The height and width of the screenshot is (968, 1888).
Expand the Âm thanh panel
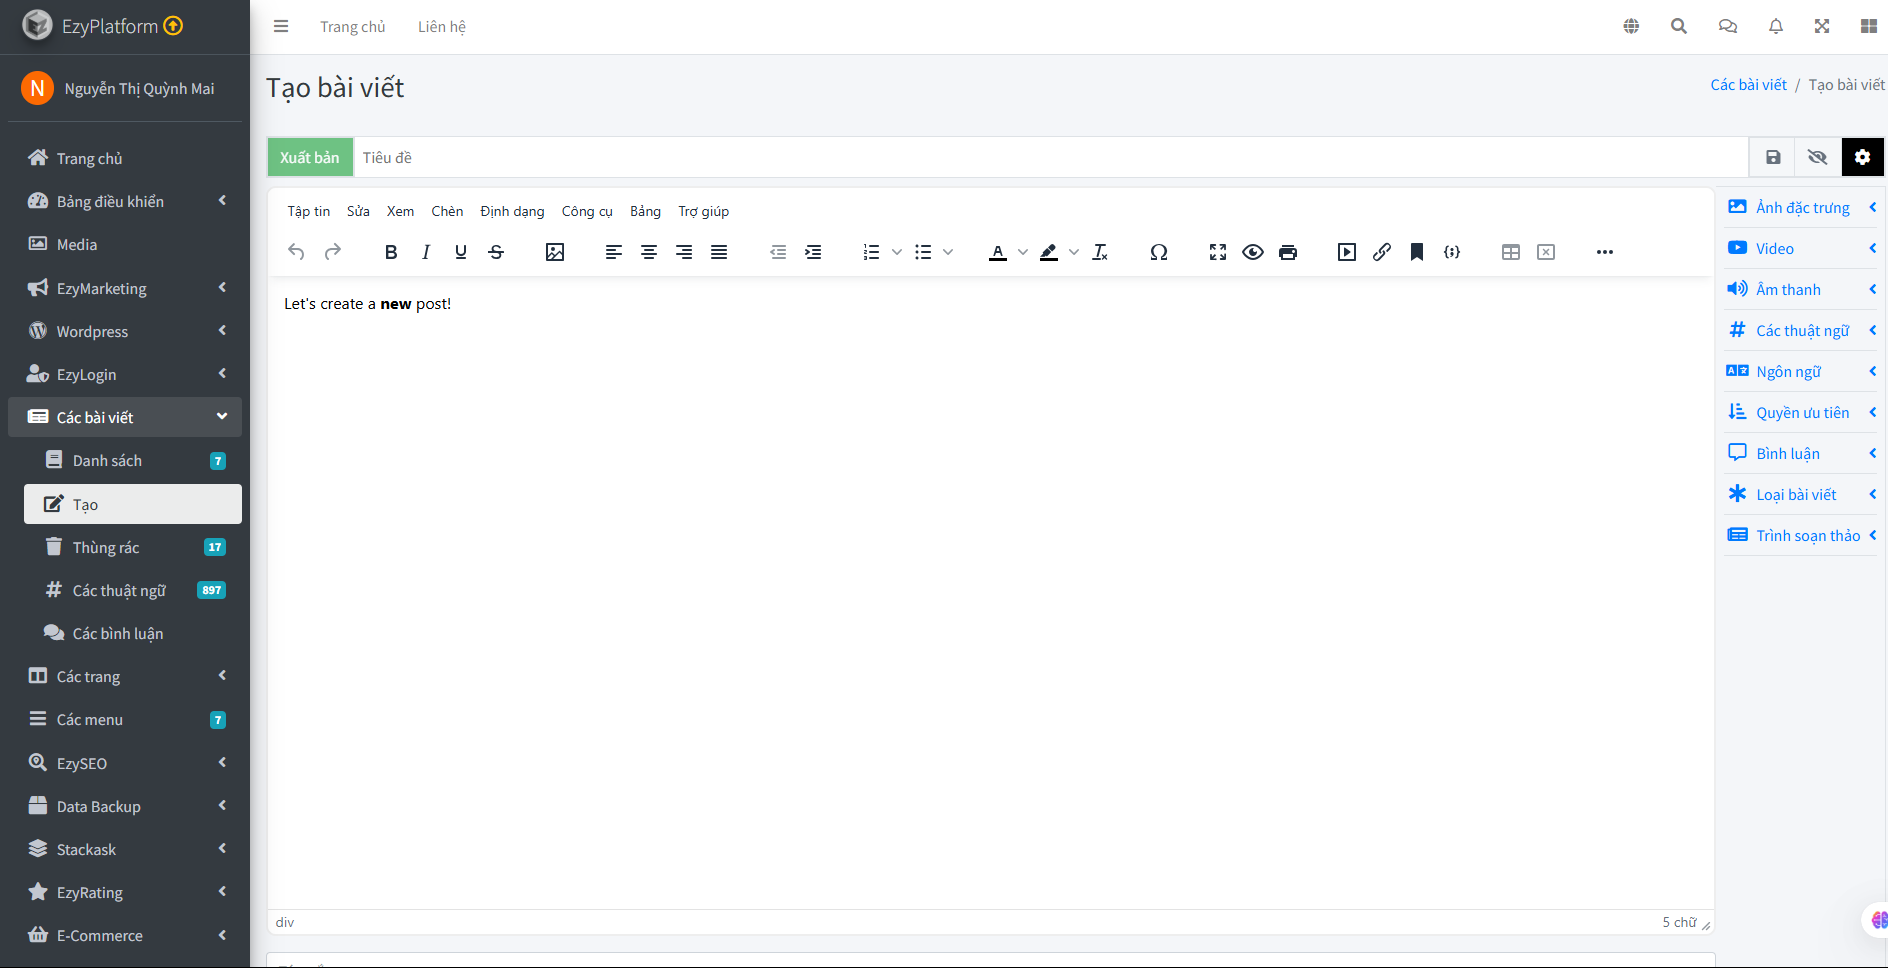click(x=1802, y=289)
